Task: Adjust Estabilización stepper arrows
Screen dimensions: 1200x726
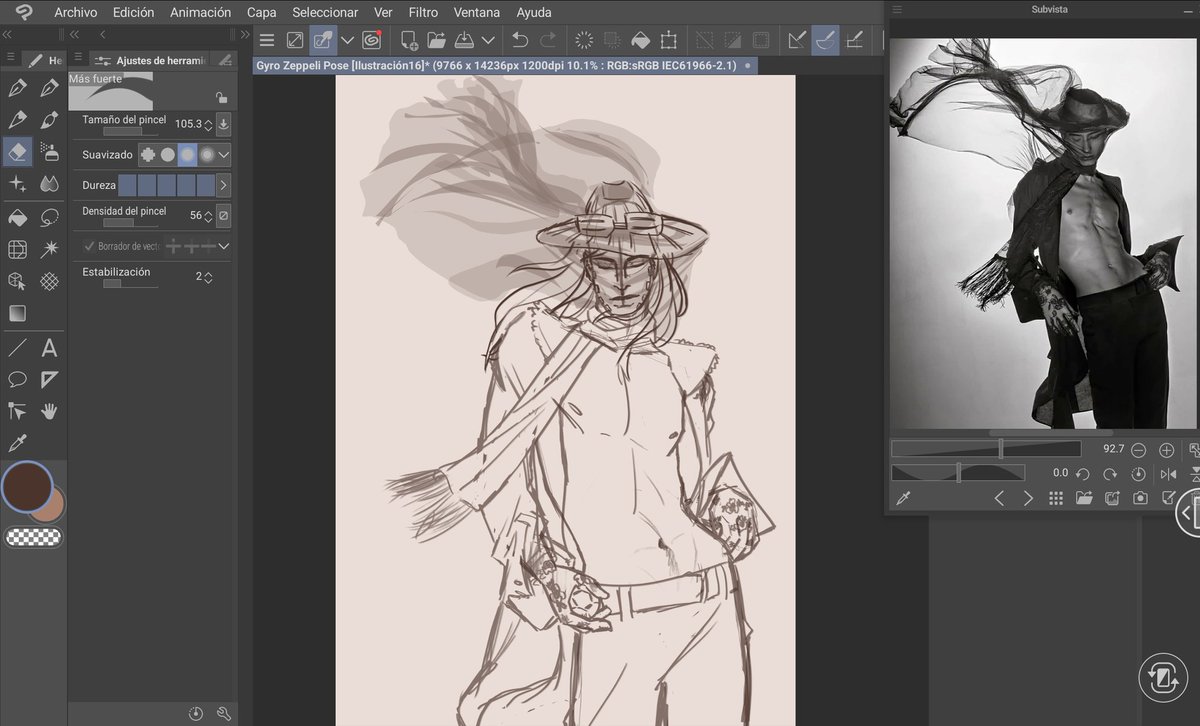Action: 208,277
